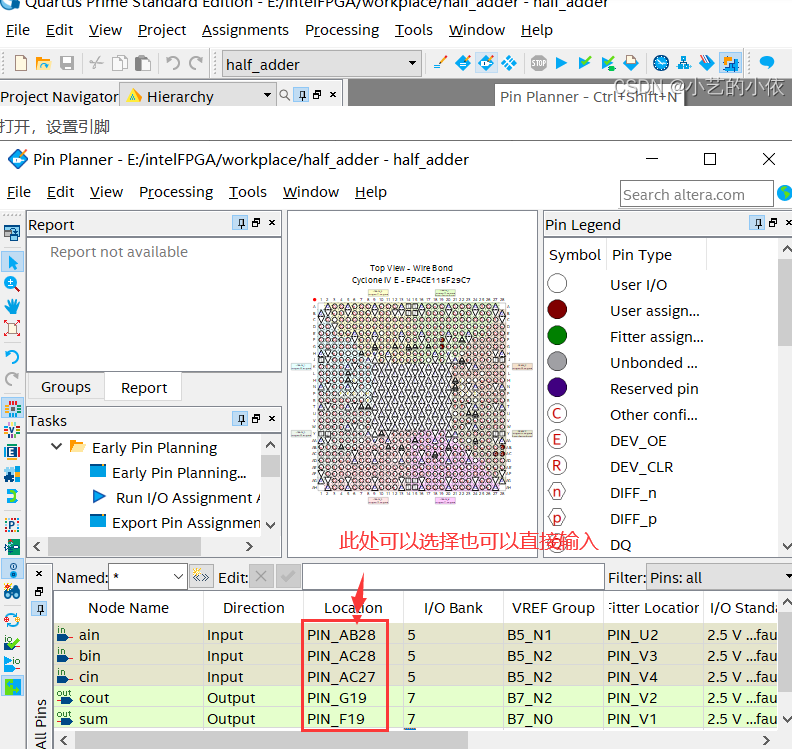Open the Tools menu in Pin Planner
The height and width of the screenshot is (749, 792).
click(248, 192)
